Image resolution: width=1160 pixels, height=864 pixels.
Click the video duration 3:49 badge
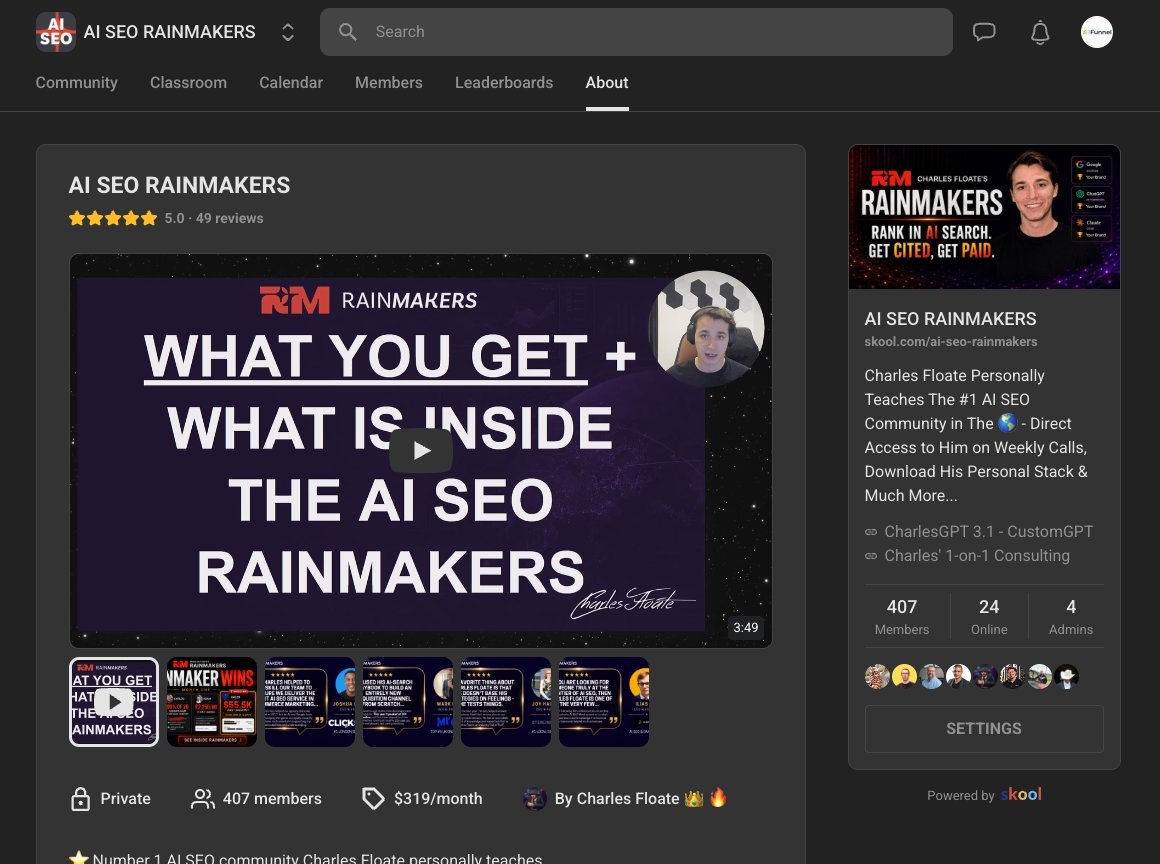coord(746,627)
